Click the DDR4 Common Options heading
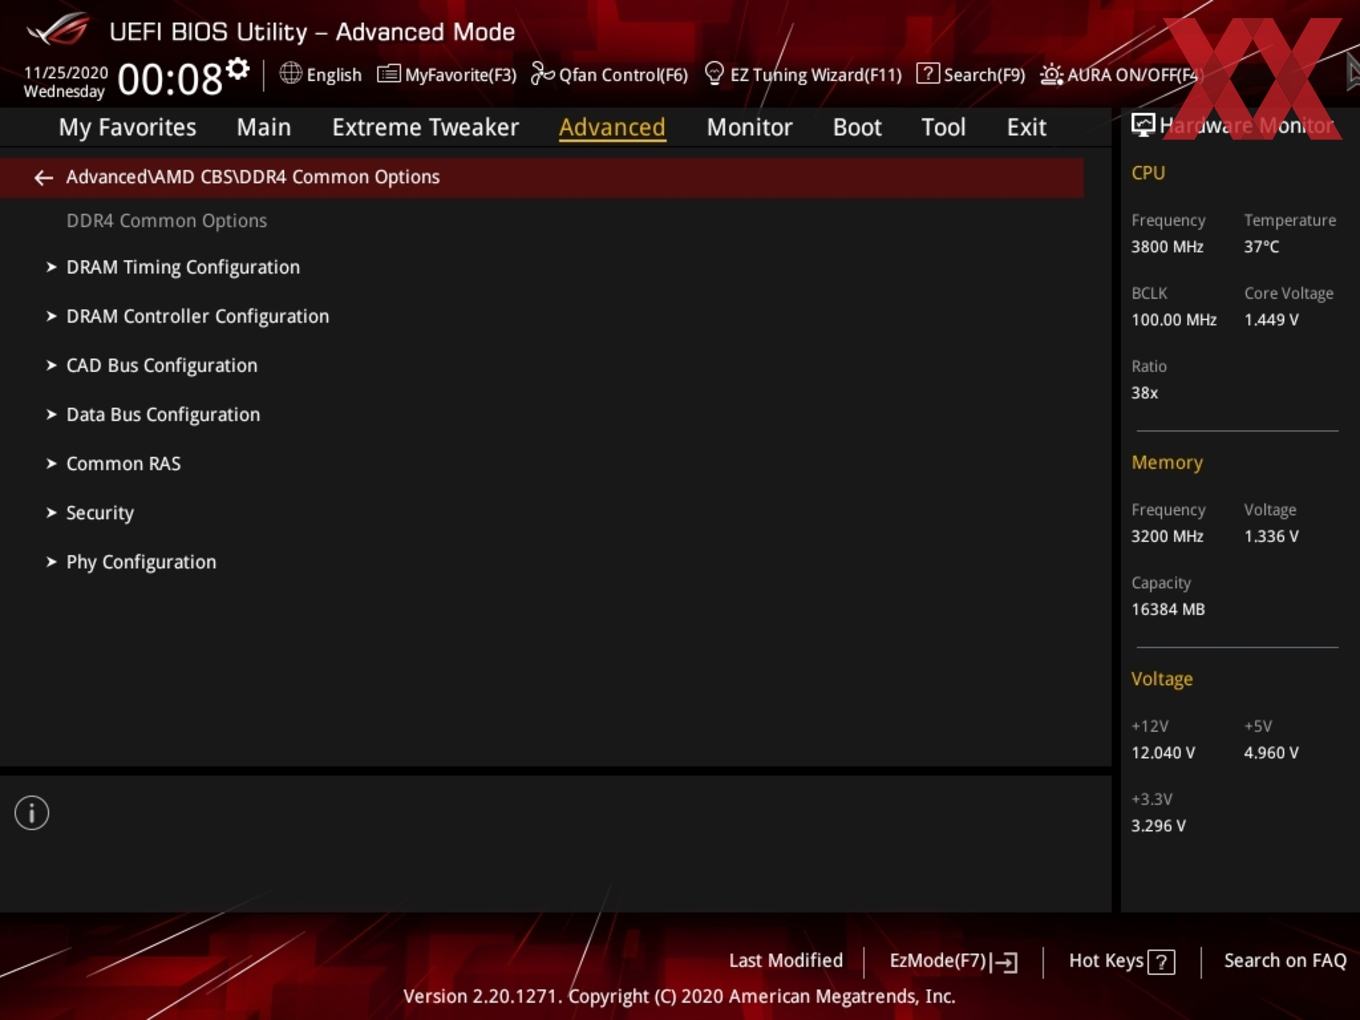The height and width of the screenshot is (1020, 1360). tap(166, 221)
